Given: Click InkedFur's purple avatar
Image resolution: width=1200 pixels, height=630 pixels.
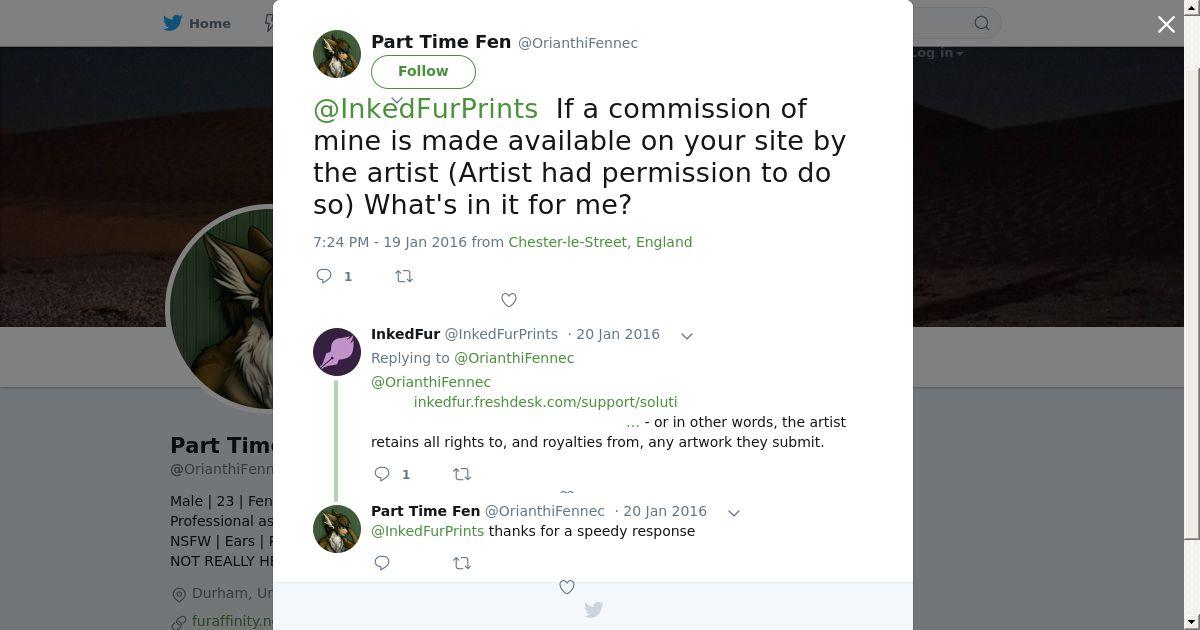Looking at the screenshot, I should (337, 352).
